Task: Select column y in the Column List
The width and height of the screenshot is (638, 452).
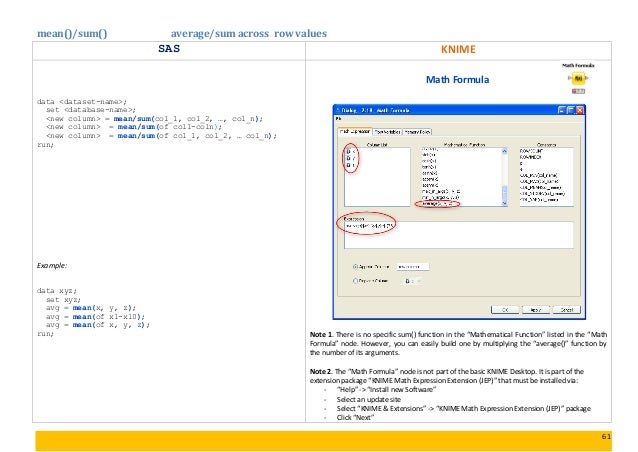Action: click(x=351, y=158)
